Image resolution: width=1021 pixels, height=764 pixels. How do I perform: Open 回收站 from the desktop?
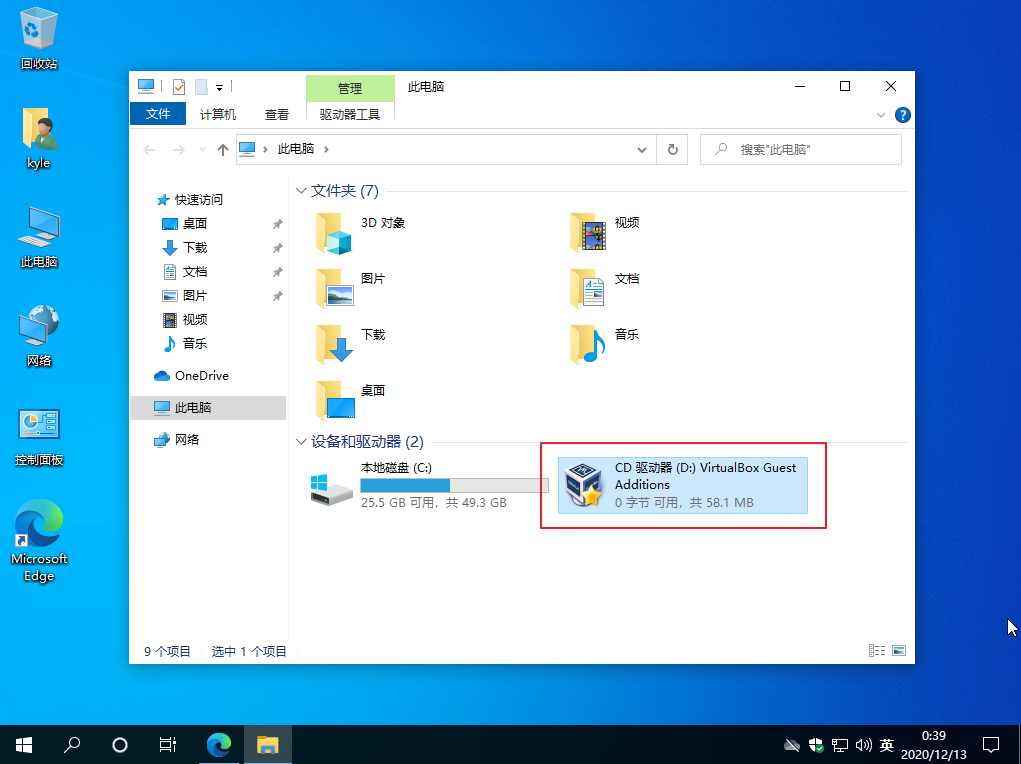click(38, 30)
